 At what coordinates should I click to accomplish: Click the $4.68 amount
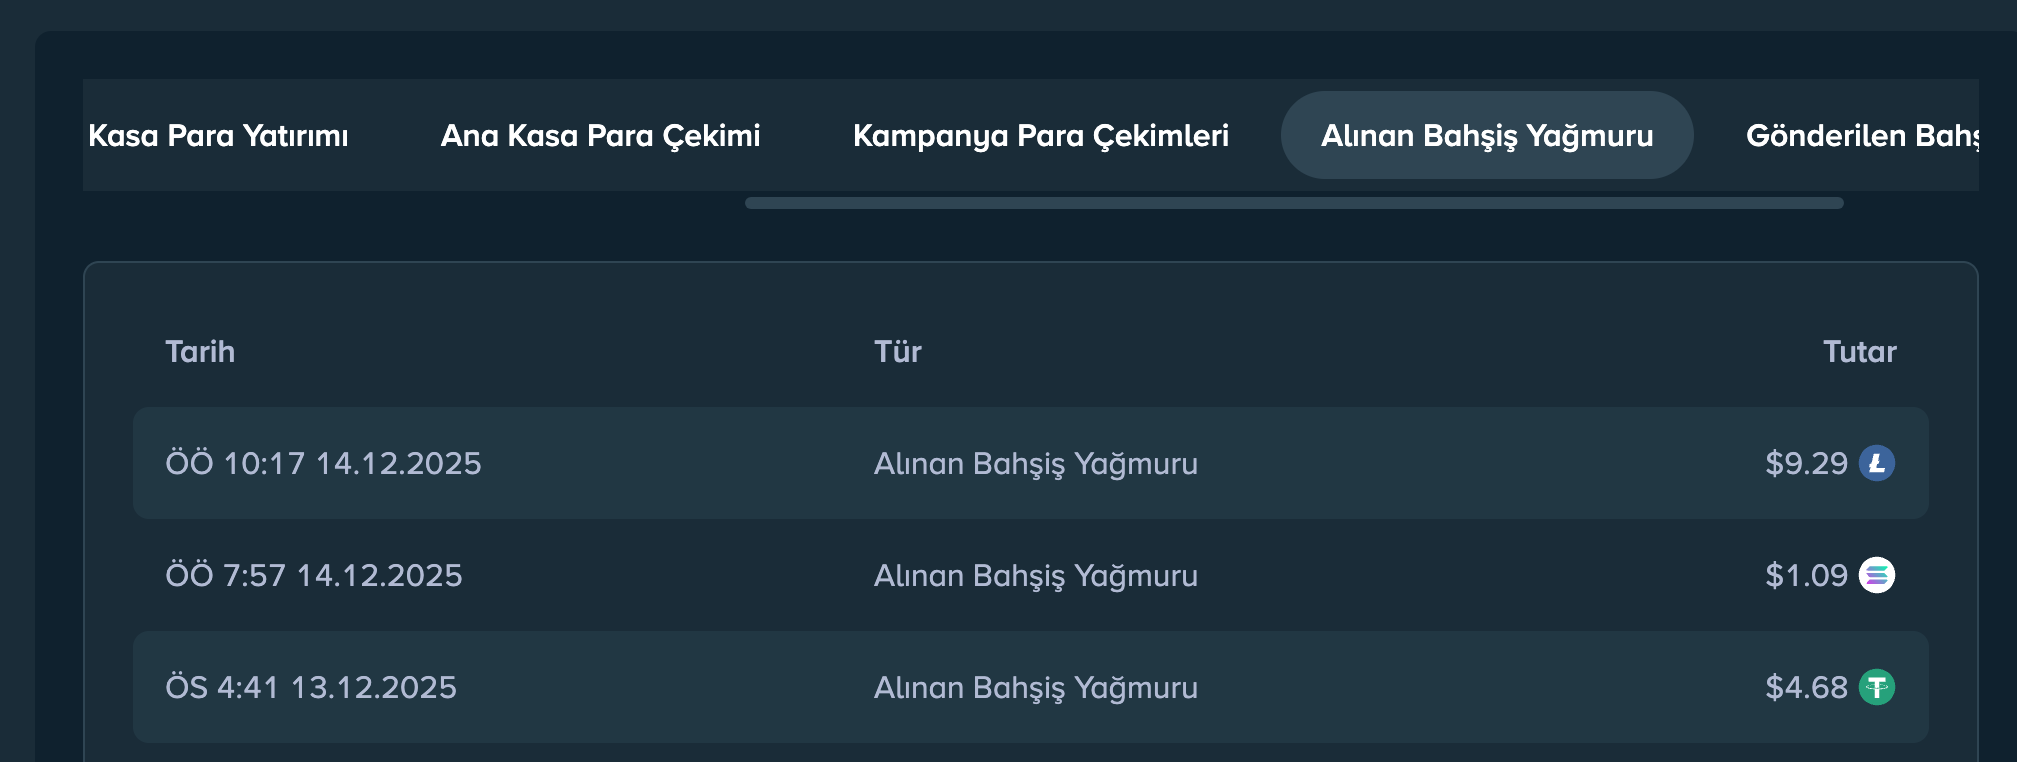click(1806, 687)
